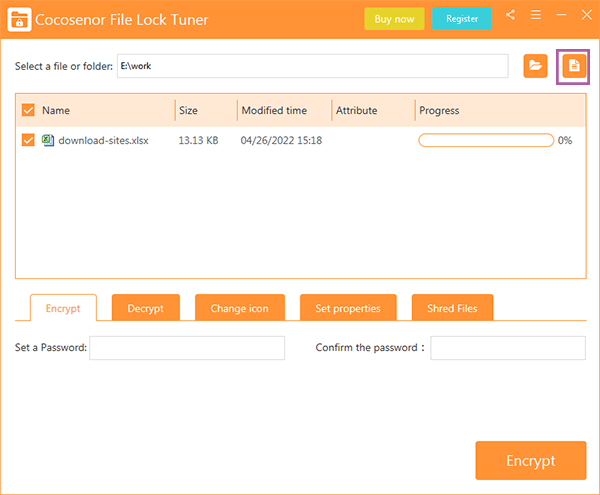Minimize the File Lock Tuner window
Image resolution: width=600 pixels, height=495 pixels.
[561, 15]
